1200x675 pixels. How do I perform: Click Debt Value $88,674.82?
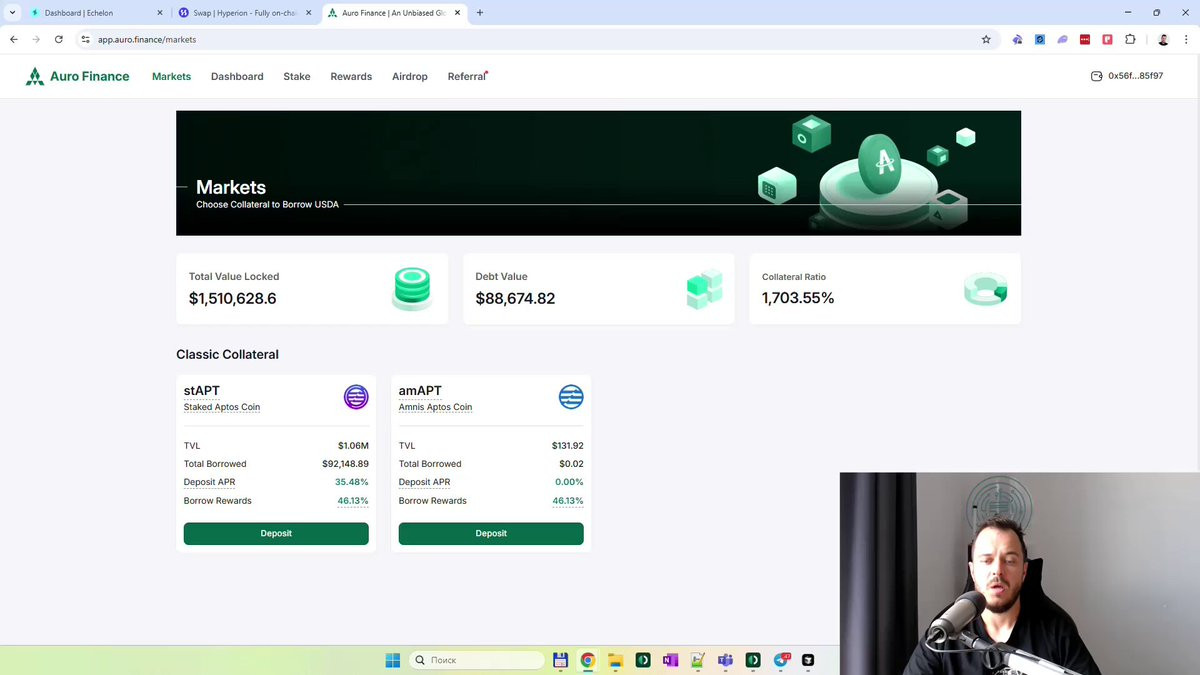[x=515, y=298]
